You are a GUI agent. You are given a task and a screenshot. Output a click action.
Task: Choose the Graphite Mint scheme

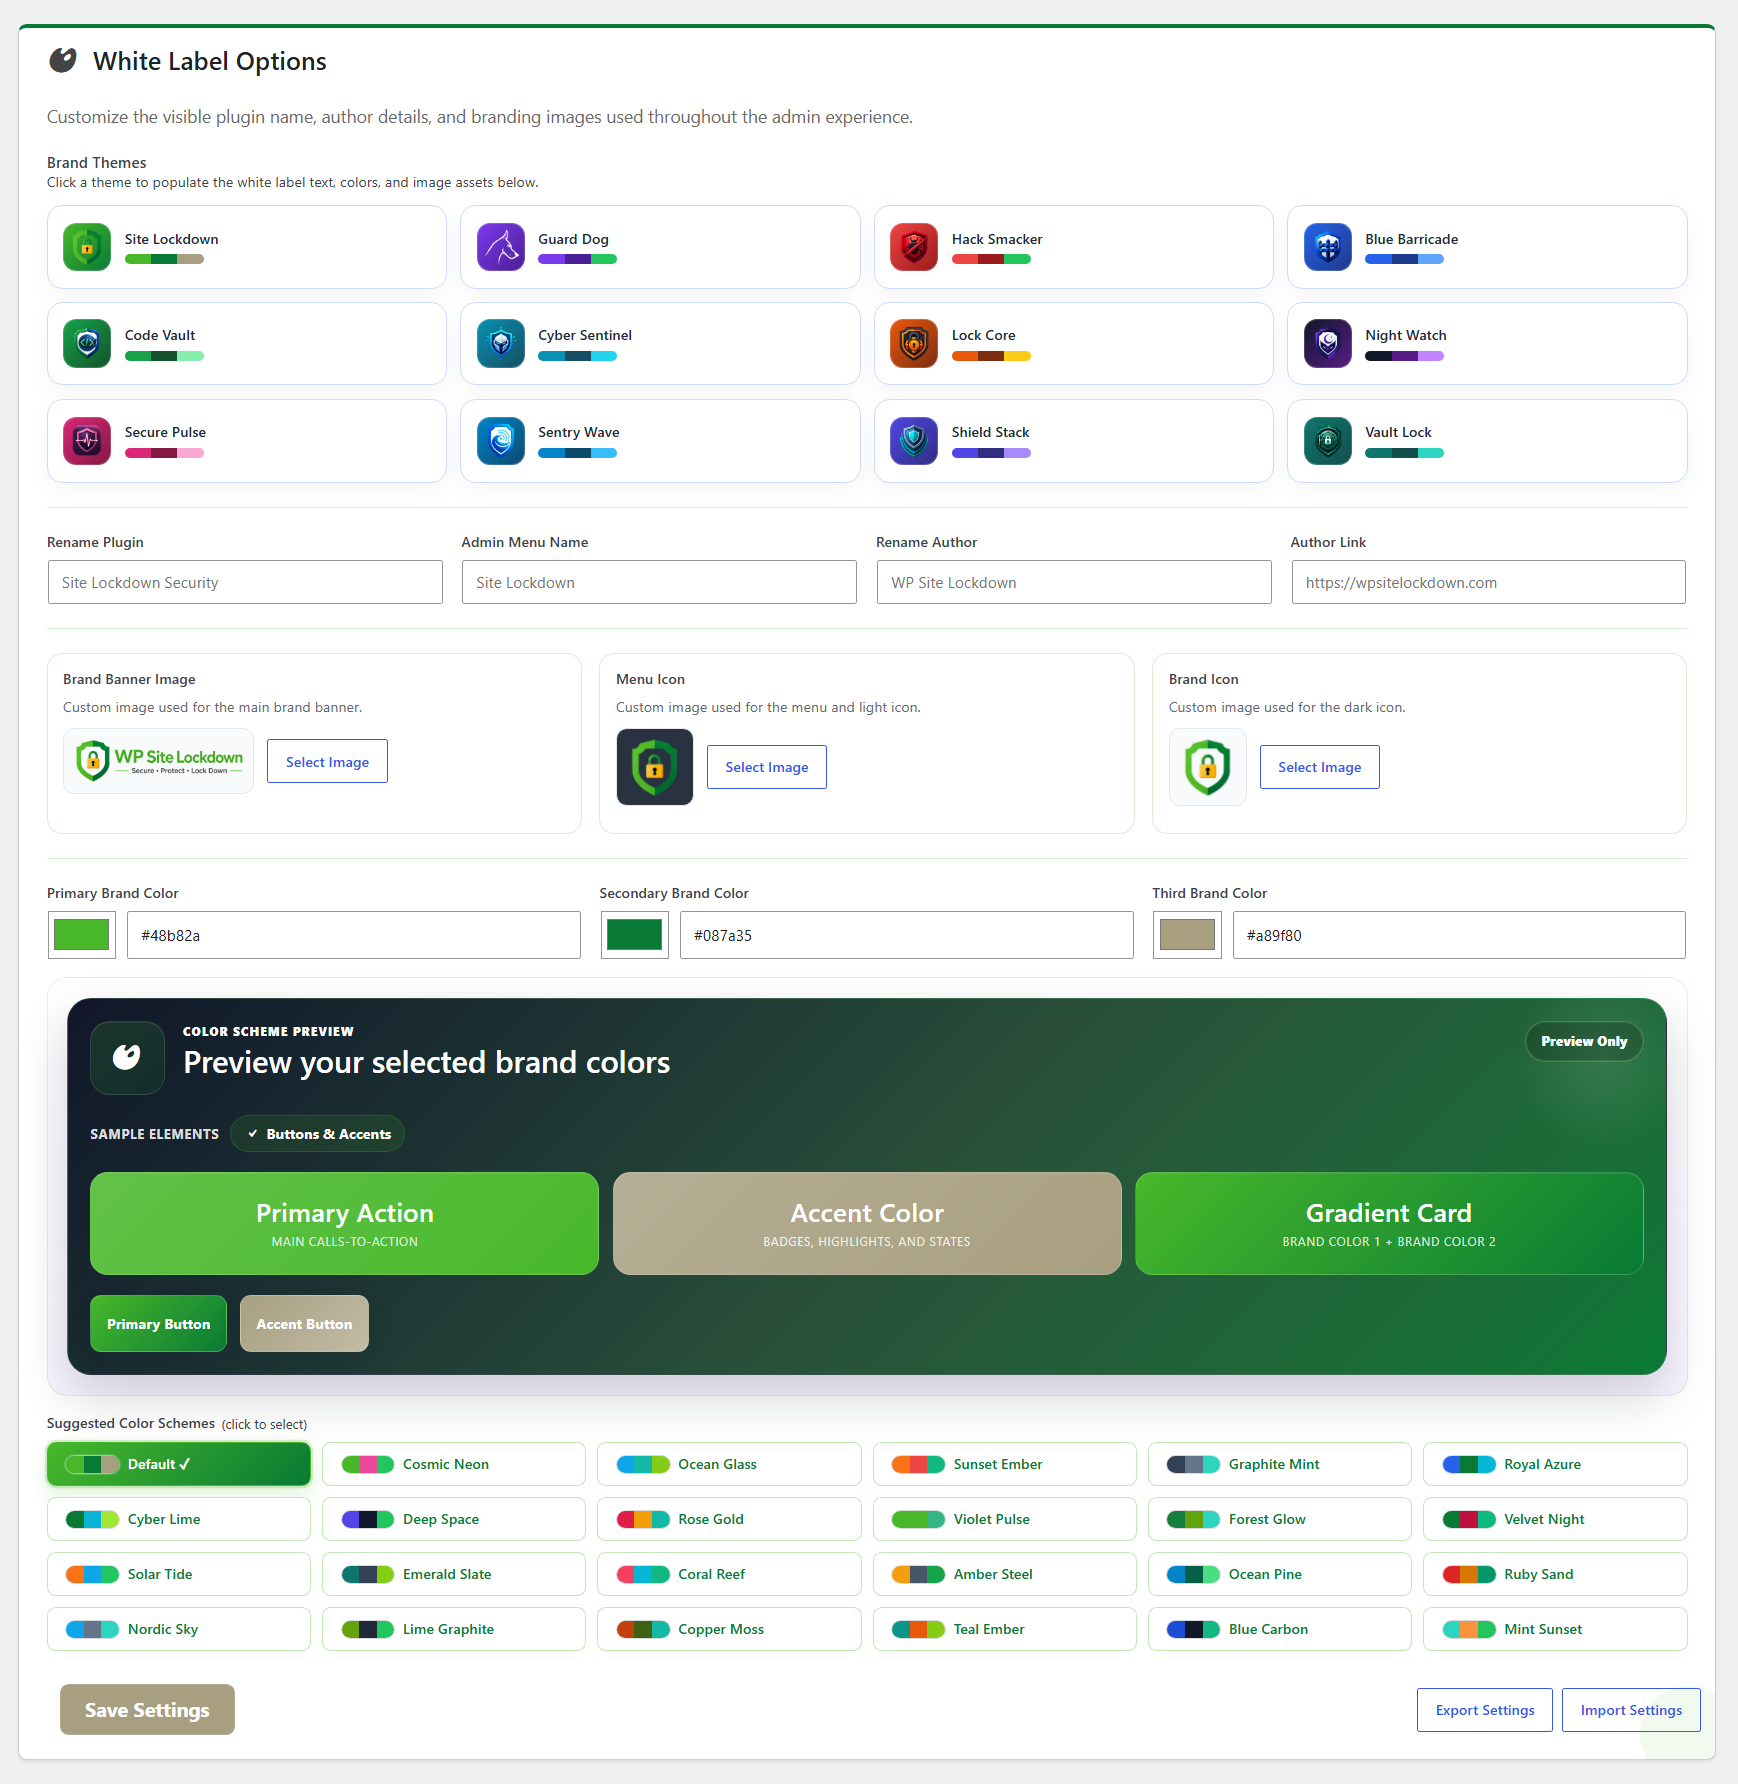[1280, 1464]
